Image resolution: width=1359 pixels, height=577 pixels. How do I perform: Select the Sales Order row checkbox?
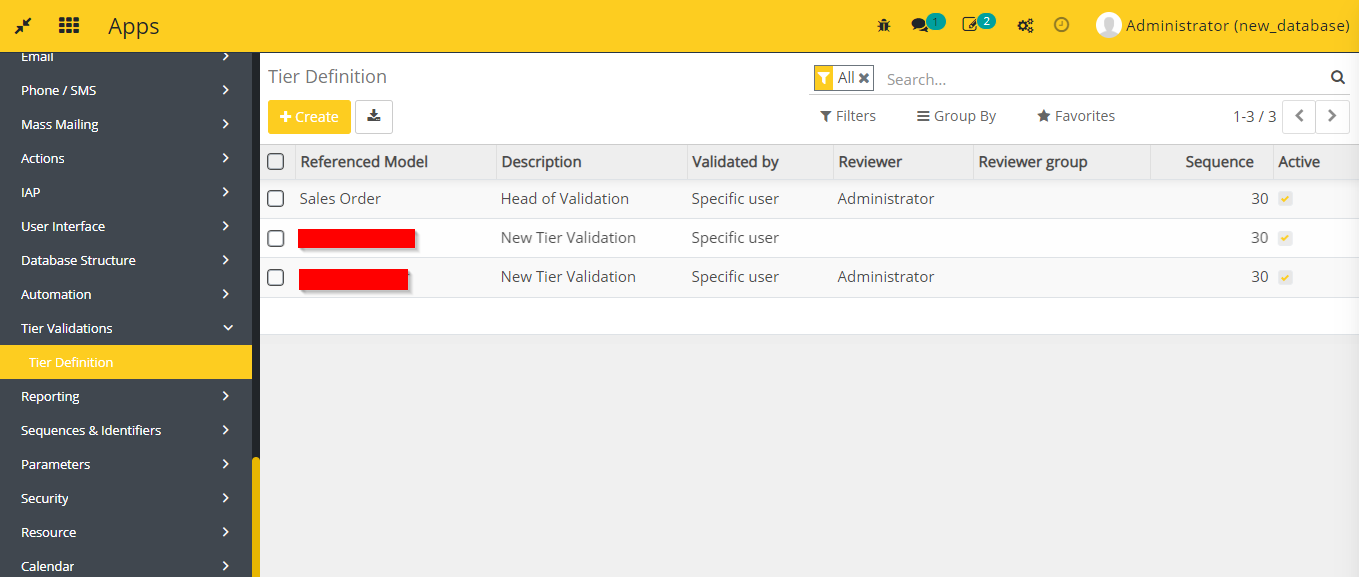pos(276,199)
